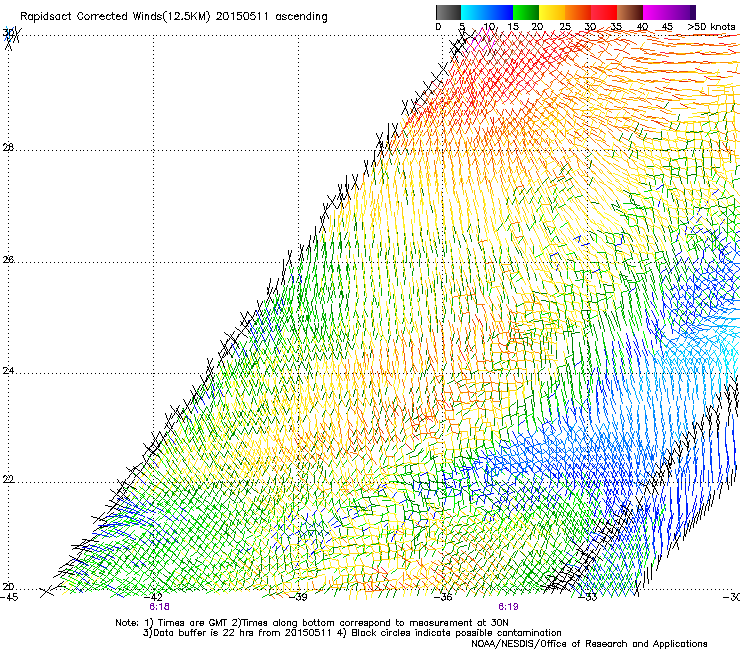The image size is (740, 650).
Task: Click the word 'ascending' in the title
Action: click(x=301, y=17)
